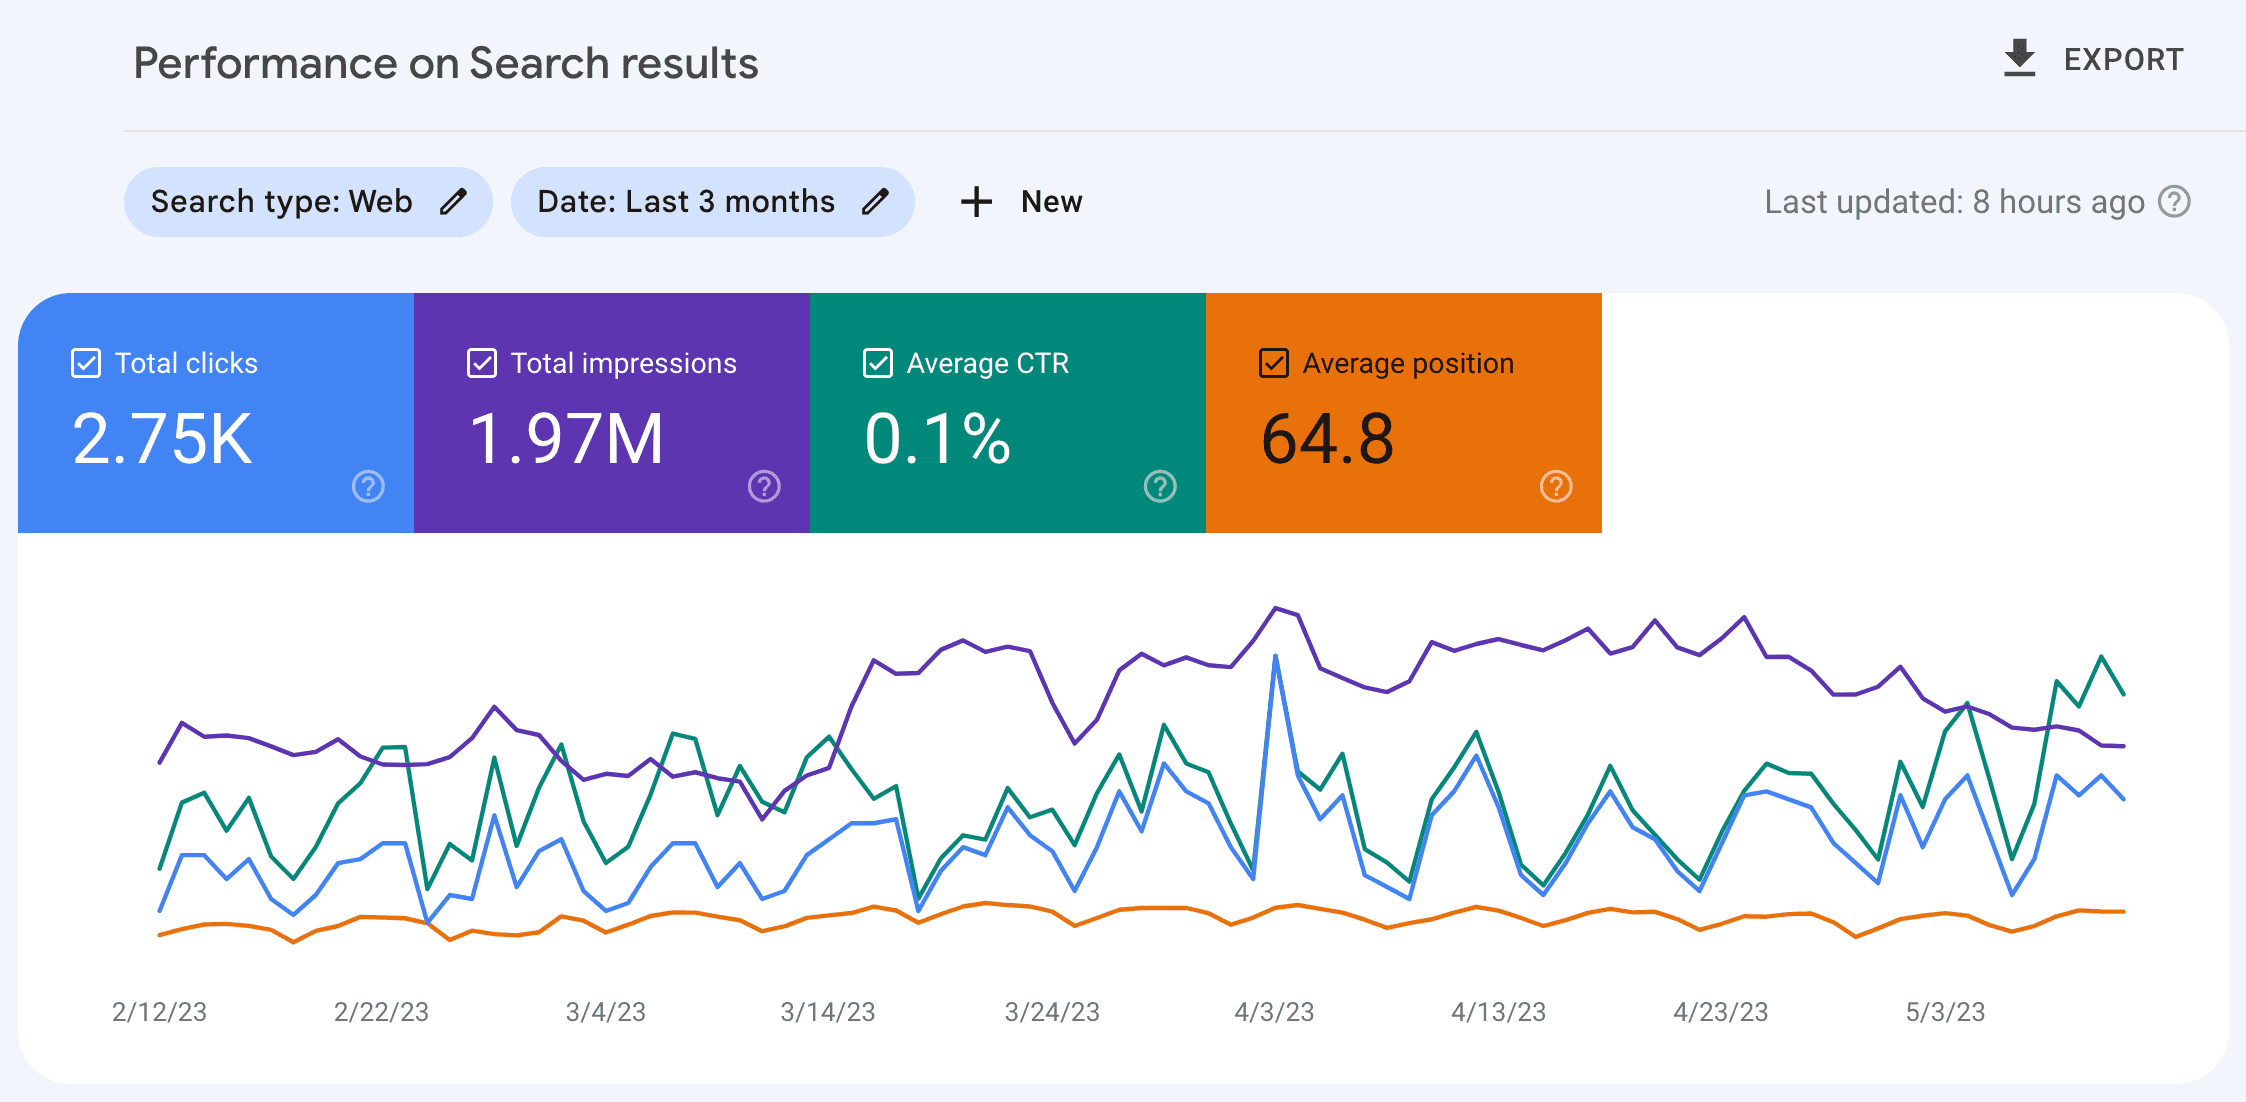Screen dimensions: 2246x1102
Task: Open the Date: Last 3 months filter
Action: (x=686, y=202)
